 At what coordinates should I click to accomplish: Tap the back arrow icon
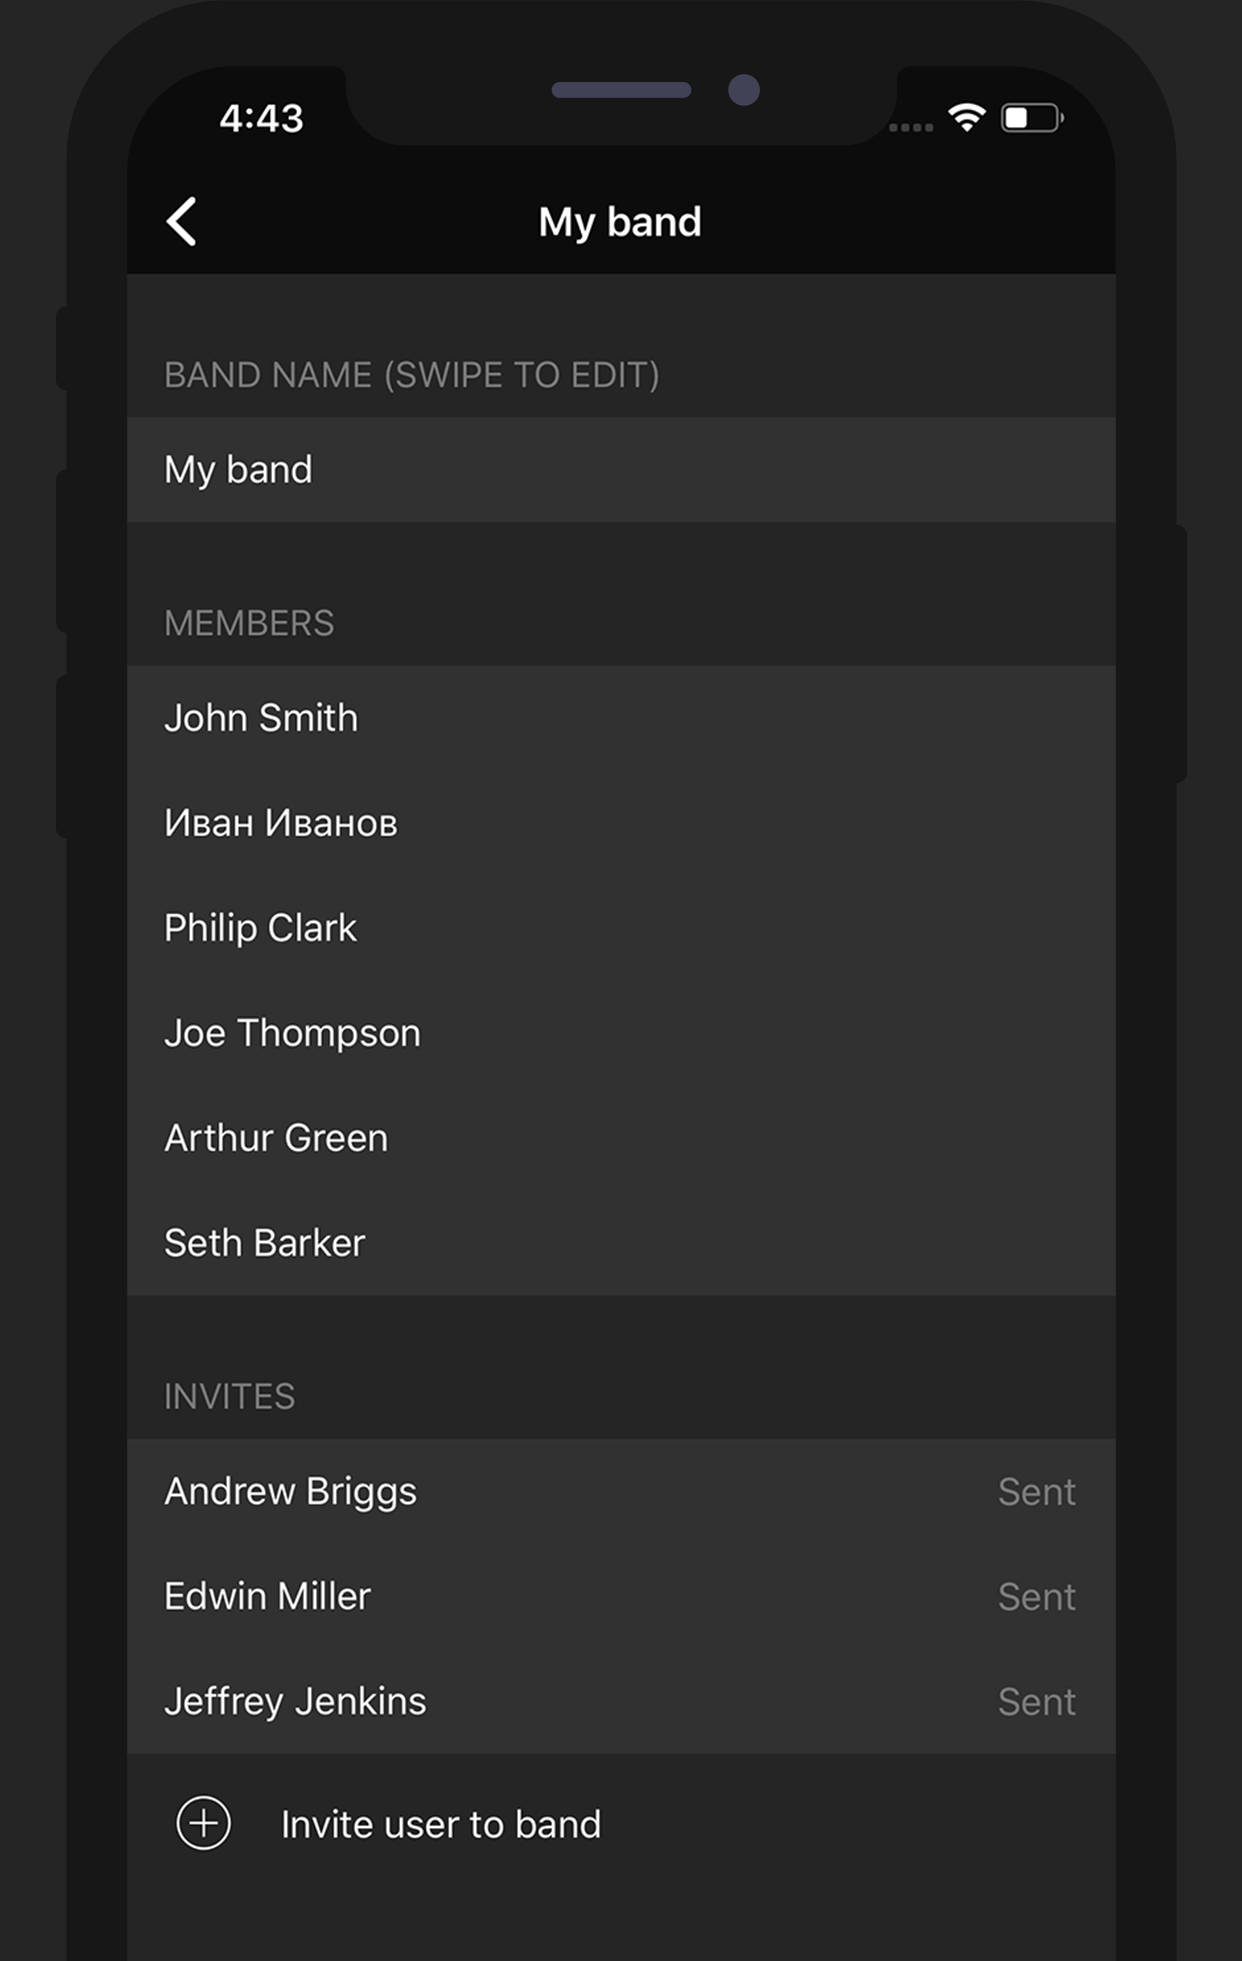pos(182,221)
